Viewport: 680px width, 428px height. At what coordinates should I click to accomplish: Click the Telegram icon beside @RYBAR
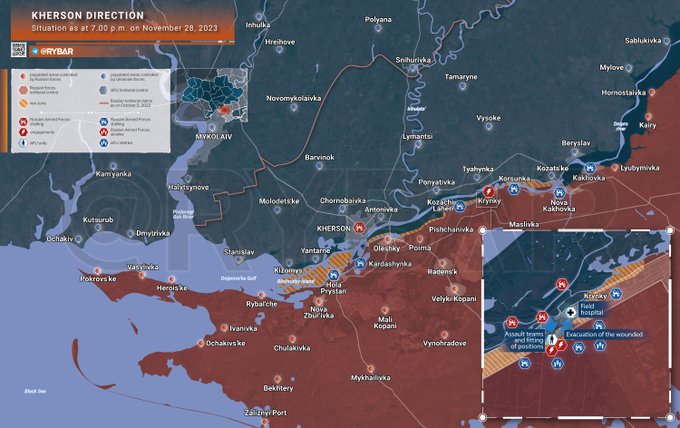pyautogui.click(x=36, y=52)
